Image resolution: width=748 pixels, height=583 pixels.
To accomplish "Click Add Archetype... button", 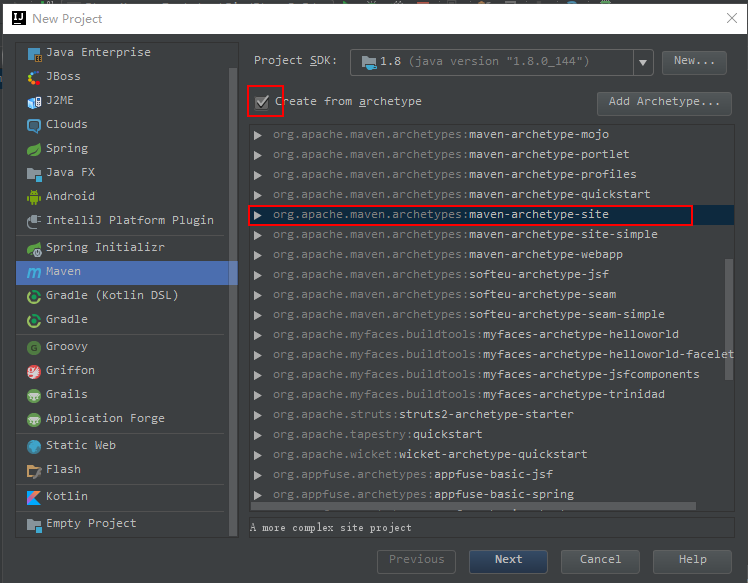I will tap(664, 103).
